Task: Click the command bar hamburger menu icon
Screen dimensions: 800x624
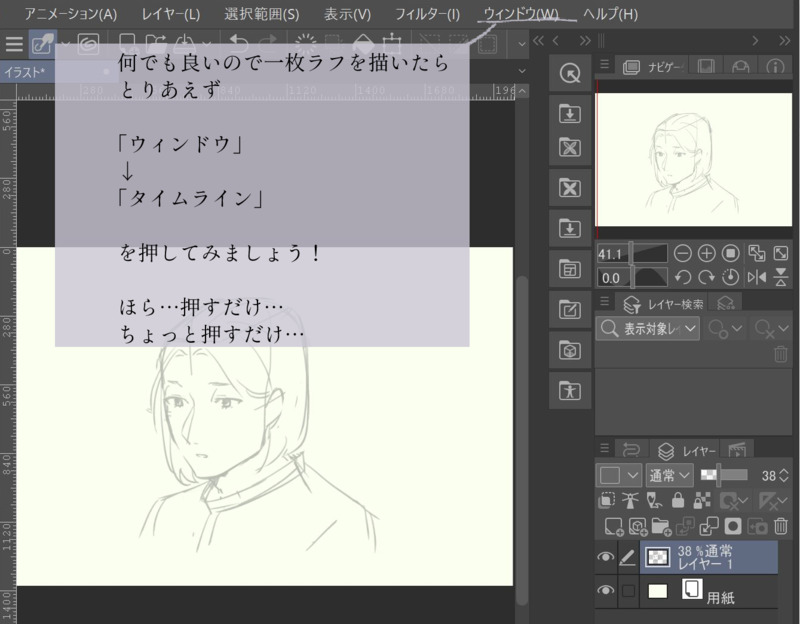Action: [14, 44]
